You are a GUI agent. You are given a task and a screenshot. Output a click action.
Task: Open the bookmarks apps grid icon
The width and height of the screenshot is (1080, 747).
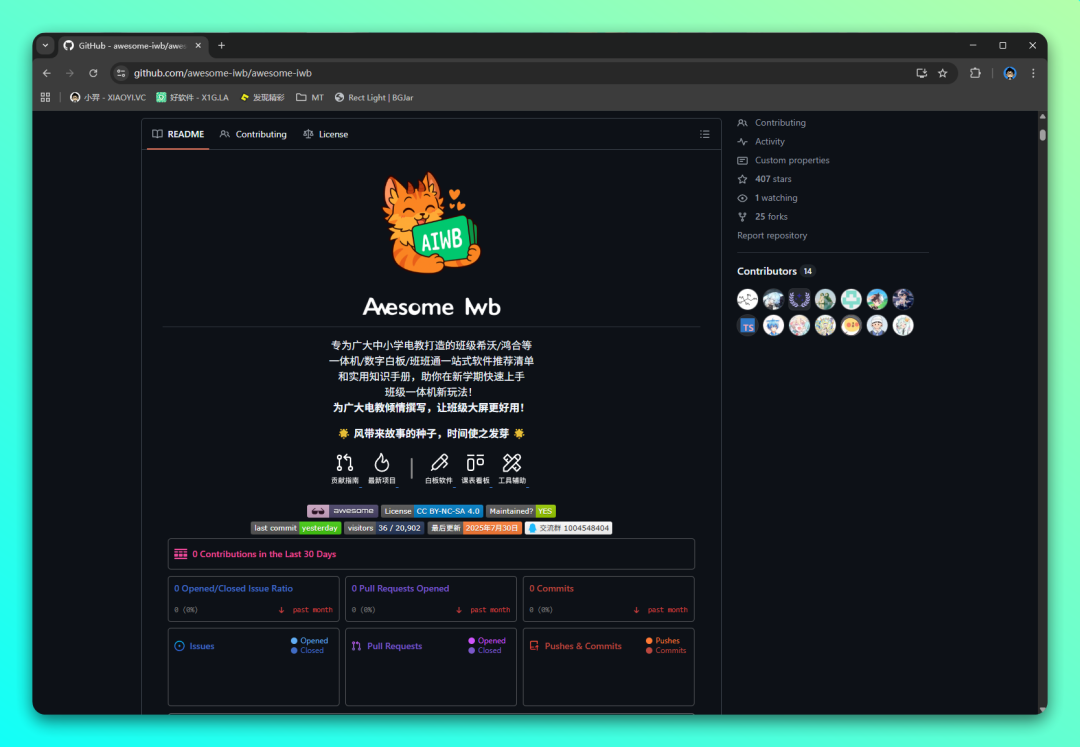pos(45,97)
